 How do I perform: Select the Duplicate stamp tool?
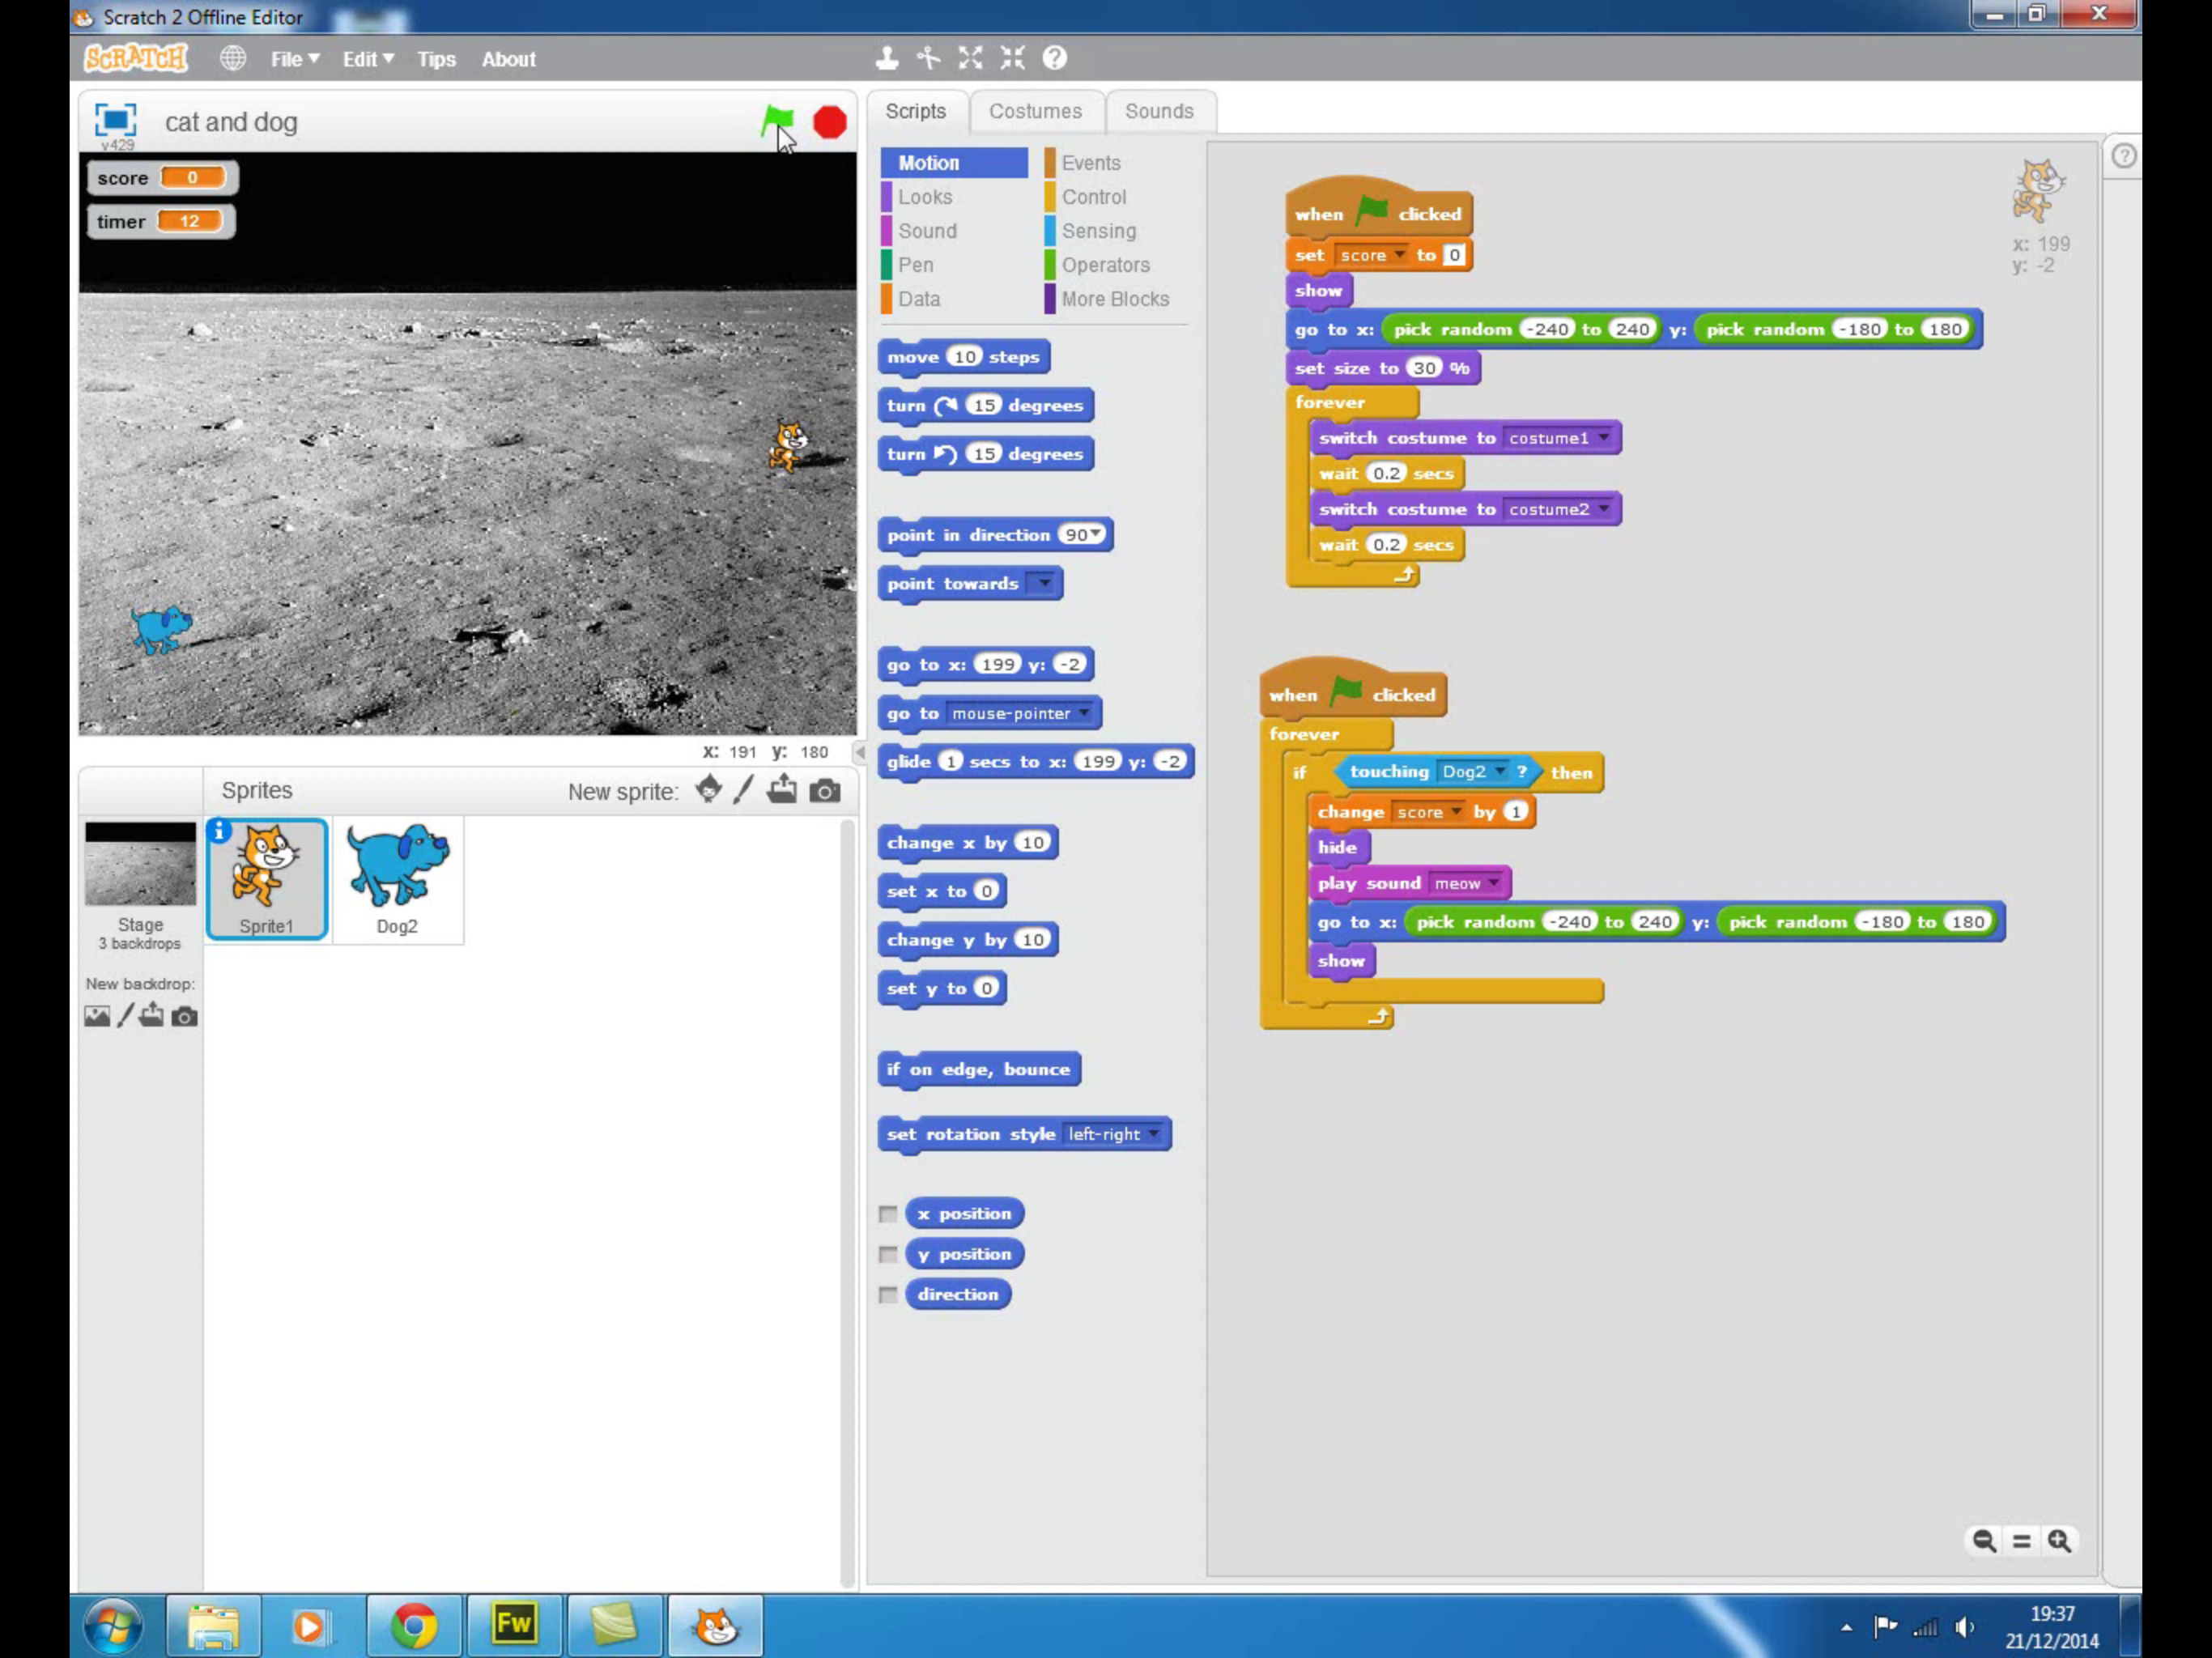[886, 58]
